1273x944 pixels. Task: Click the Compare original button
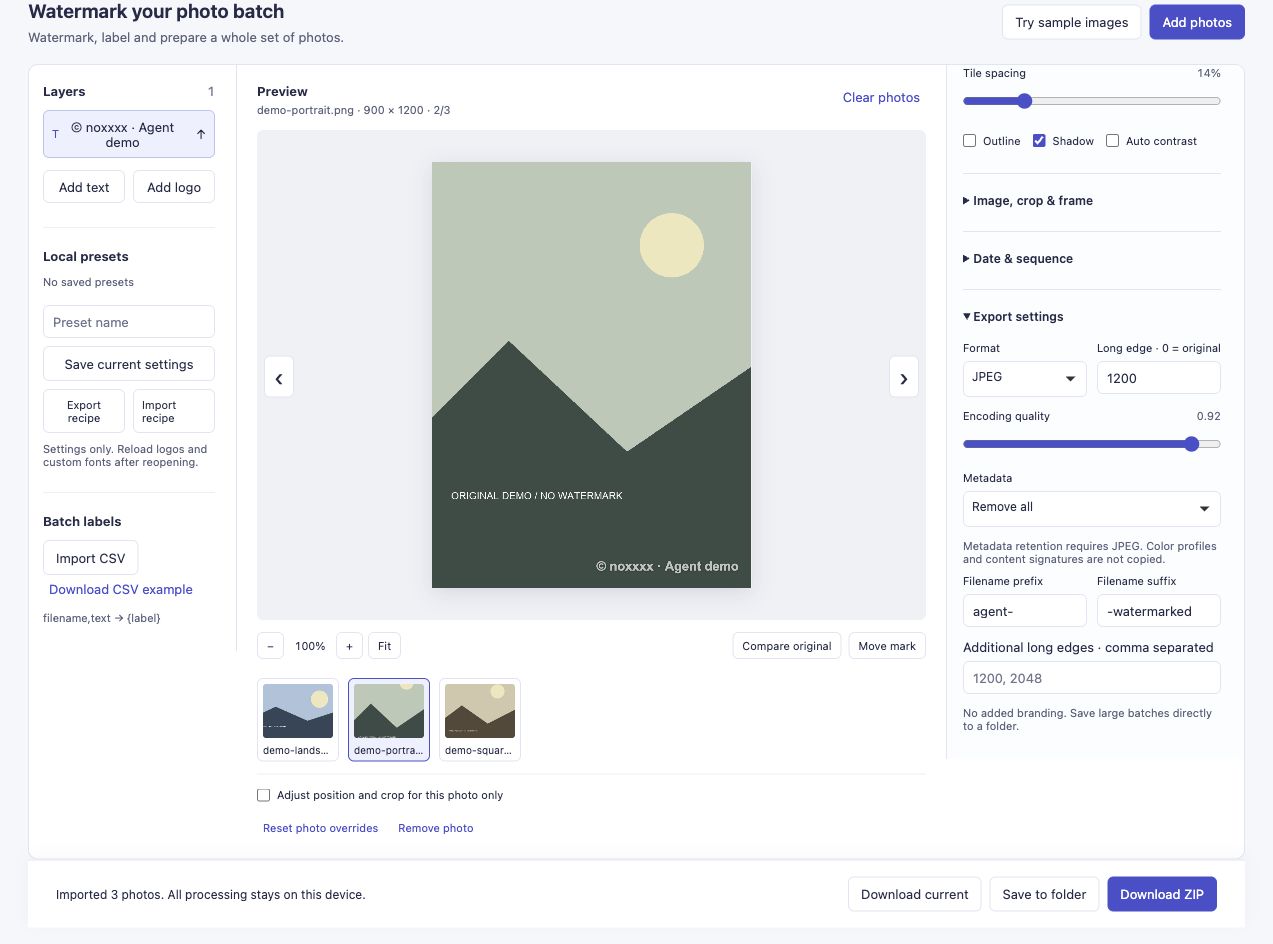787,646
